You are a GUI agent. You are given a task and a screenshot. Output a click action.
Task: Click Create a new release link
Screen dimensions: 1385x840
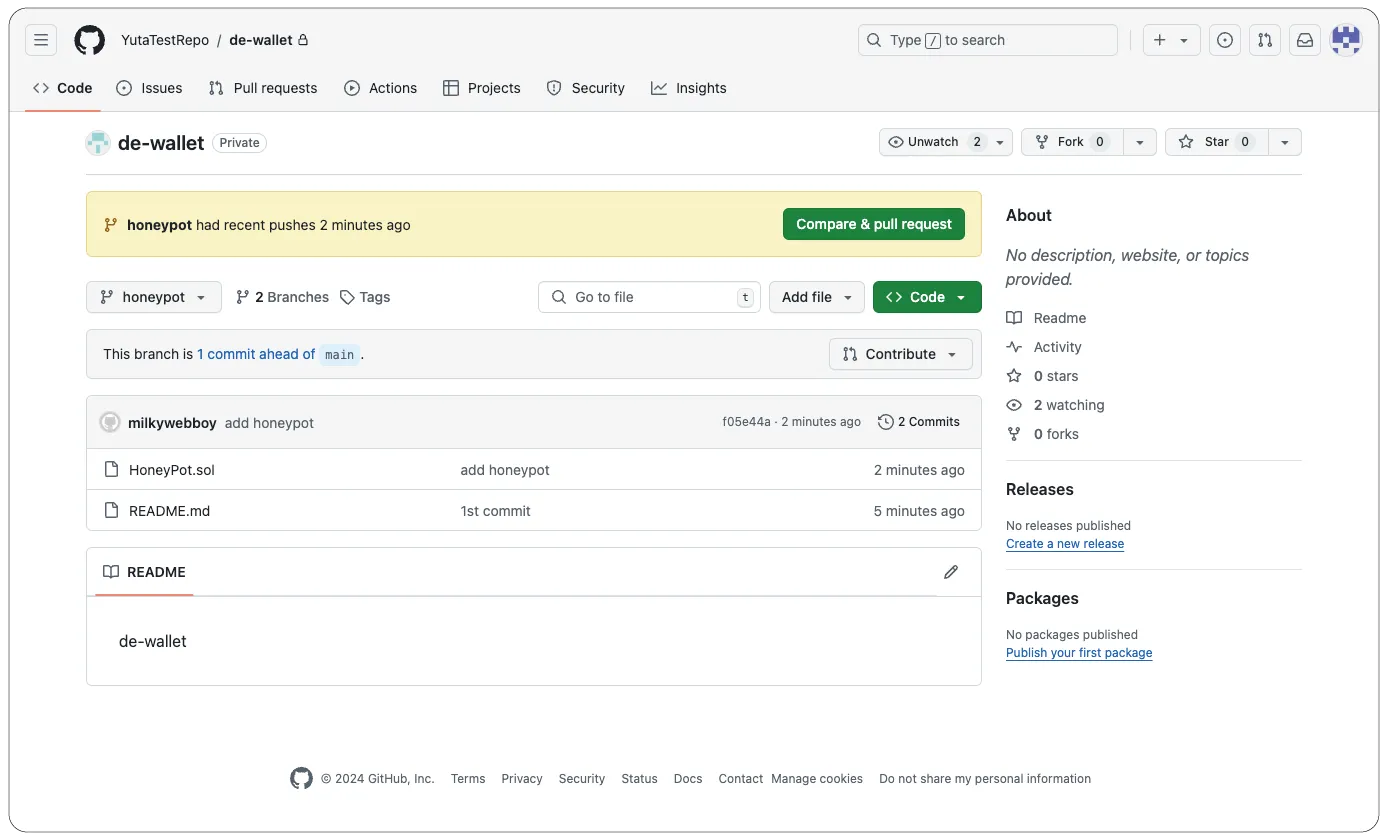click(x=1065, y=544)
